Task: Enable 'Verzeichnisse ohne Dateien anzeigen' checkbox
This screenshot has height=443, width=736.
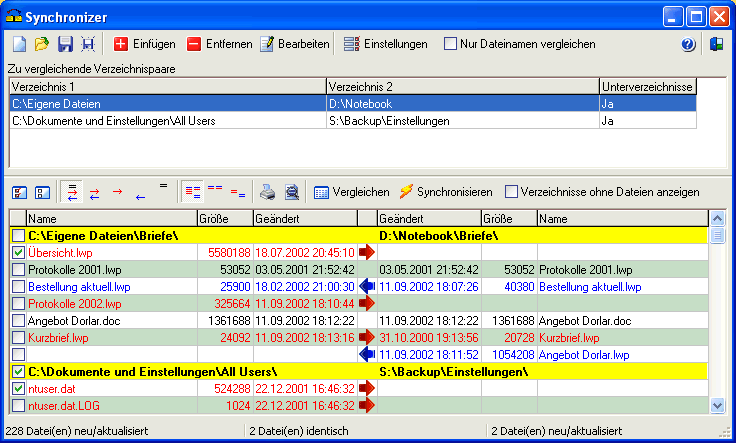Action: point(511,192)
